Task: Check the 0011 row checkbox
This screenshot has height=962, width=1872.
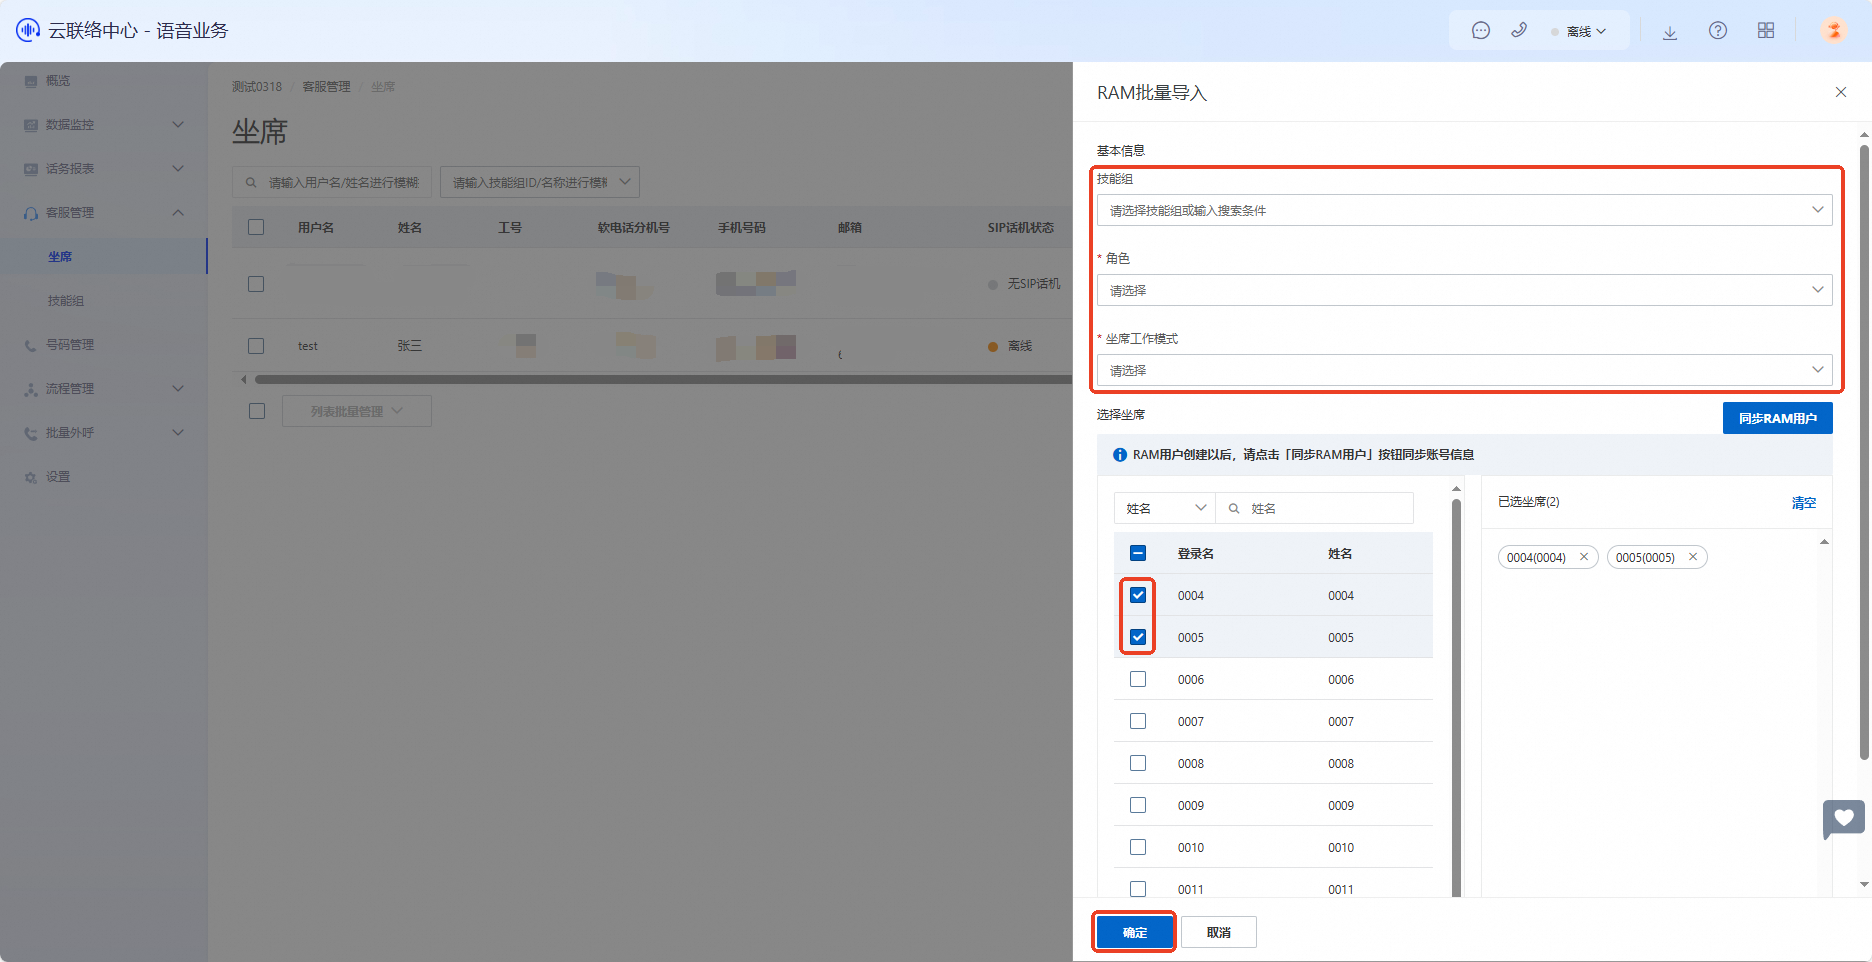Action: click(1138, 889)
